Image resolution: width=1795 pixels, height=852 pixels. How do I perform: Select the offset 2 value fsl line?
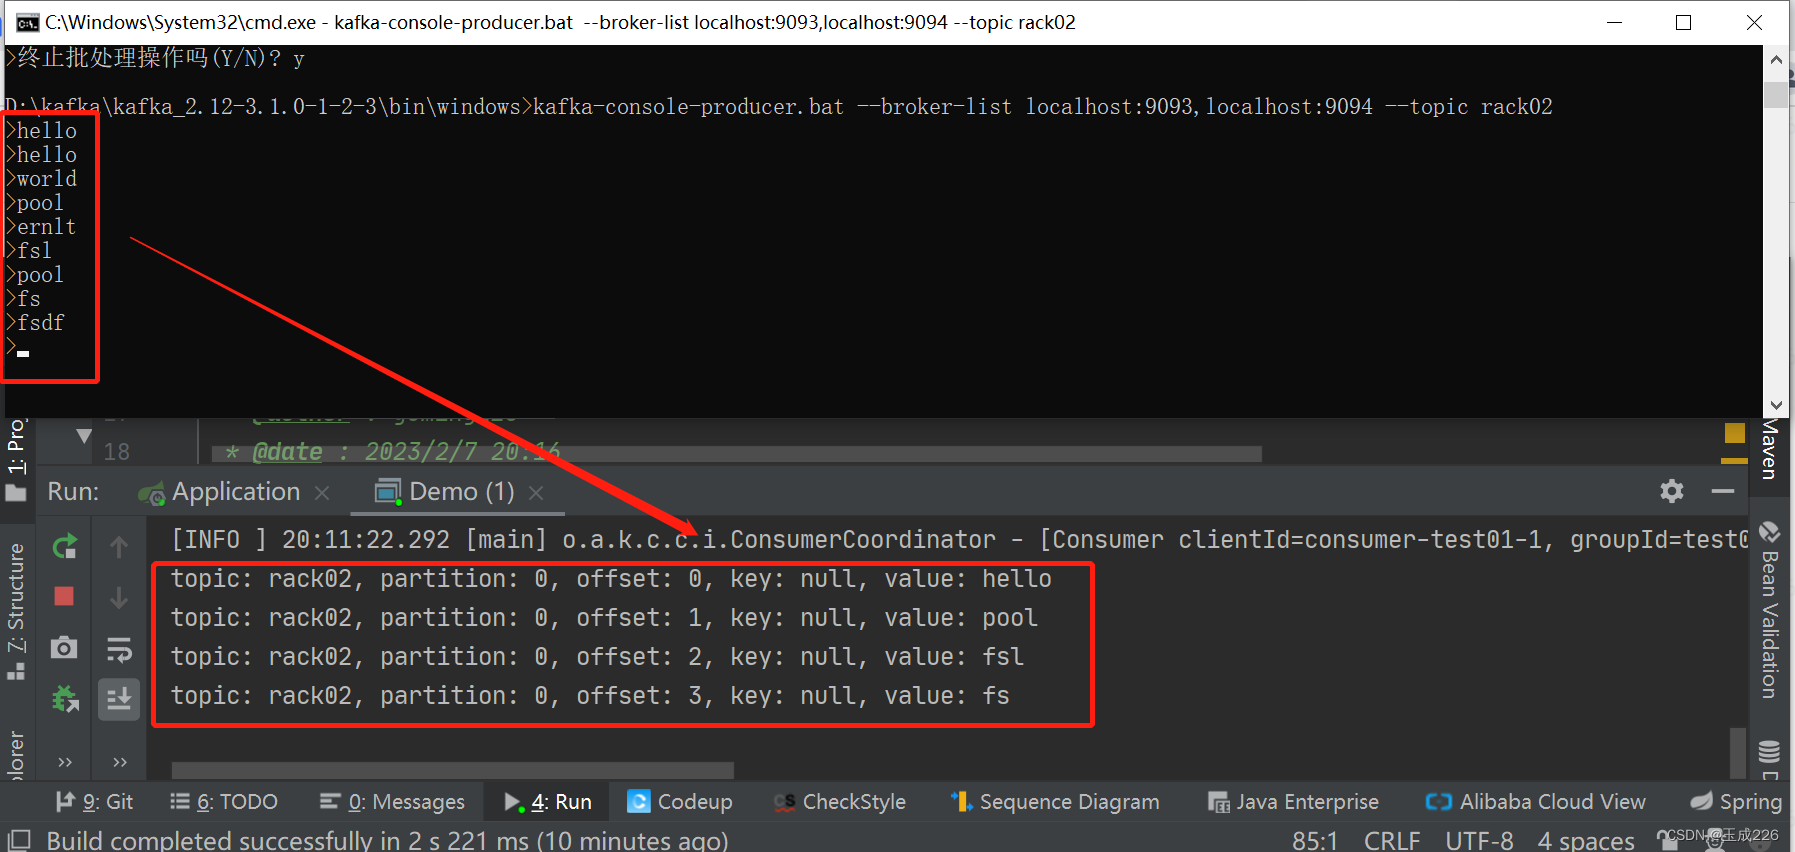(x=597, y=657)
